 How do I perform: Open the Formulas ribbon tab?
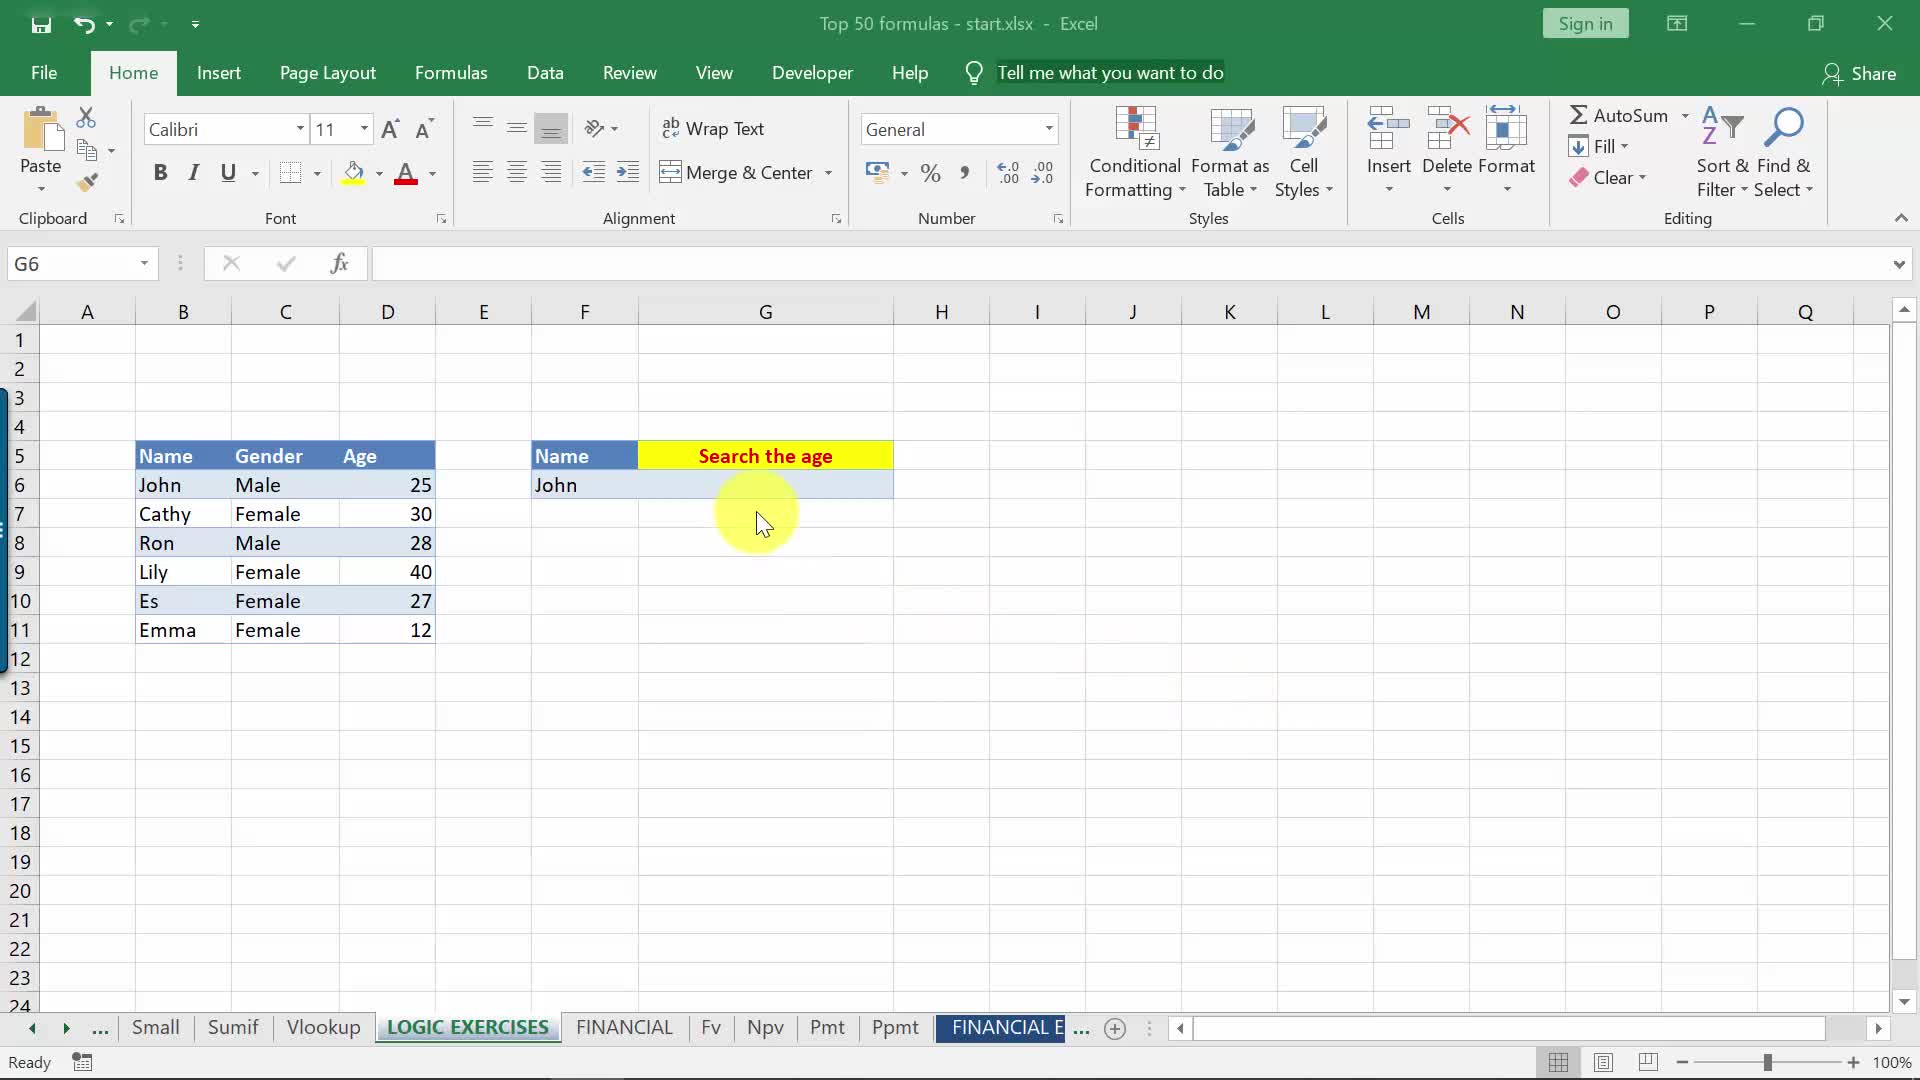coord(451,73)
